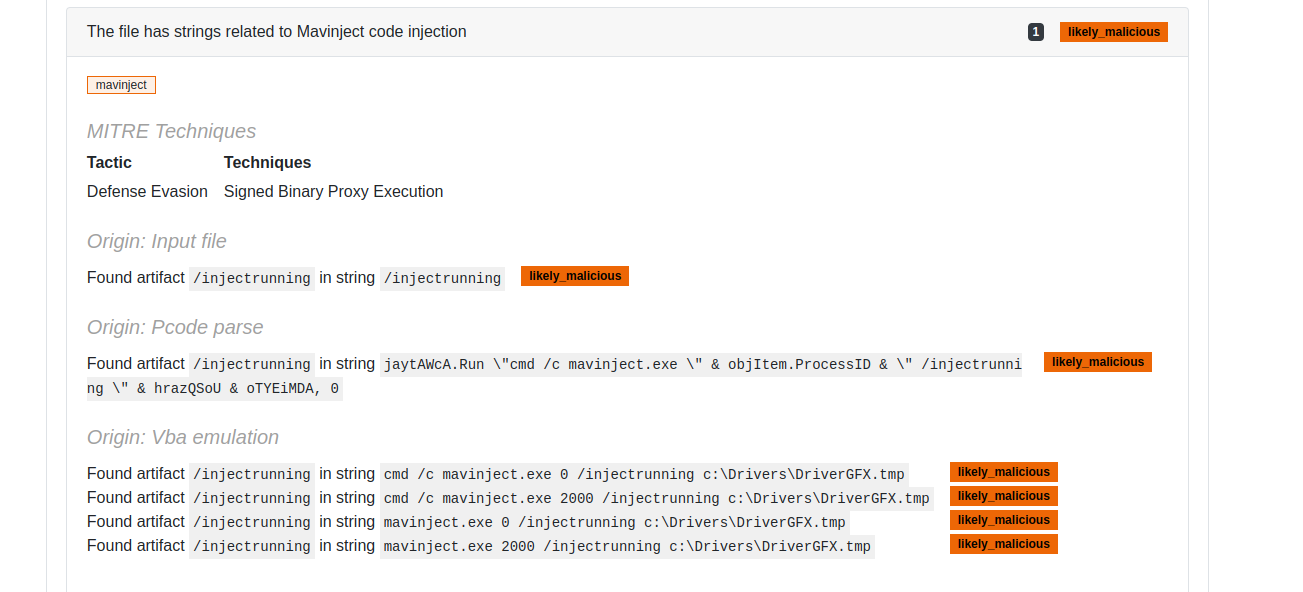Click mavinject.exe 2000 /injectrunning code string
The image size is (1303, 592).
pos(627,546)
